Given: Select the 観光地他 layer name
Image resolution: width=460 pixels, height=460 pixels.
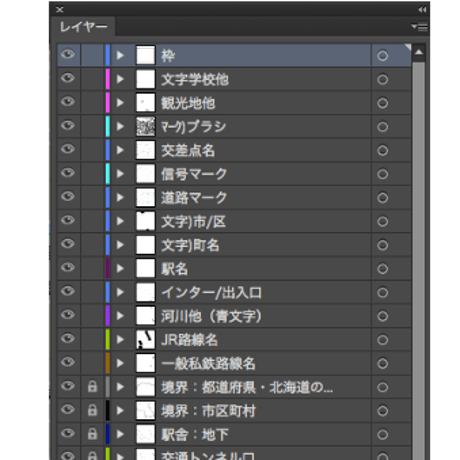Looking at the screenshot, I should [188, 103].
